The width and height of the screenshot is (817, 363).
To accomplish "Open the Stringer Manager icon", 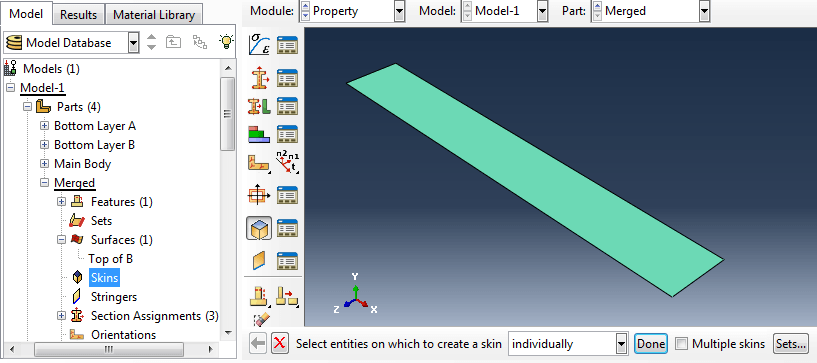I will coord(287,260).
